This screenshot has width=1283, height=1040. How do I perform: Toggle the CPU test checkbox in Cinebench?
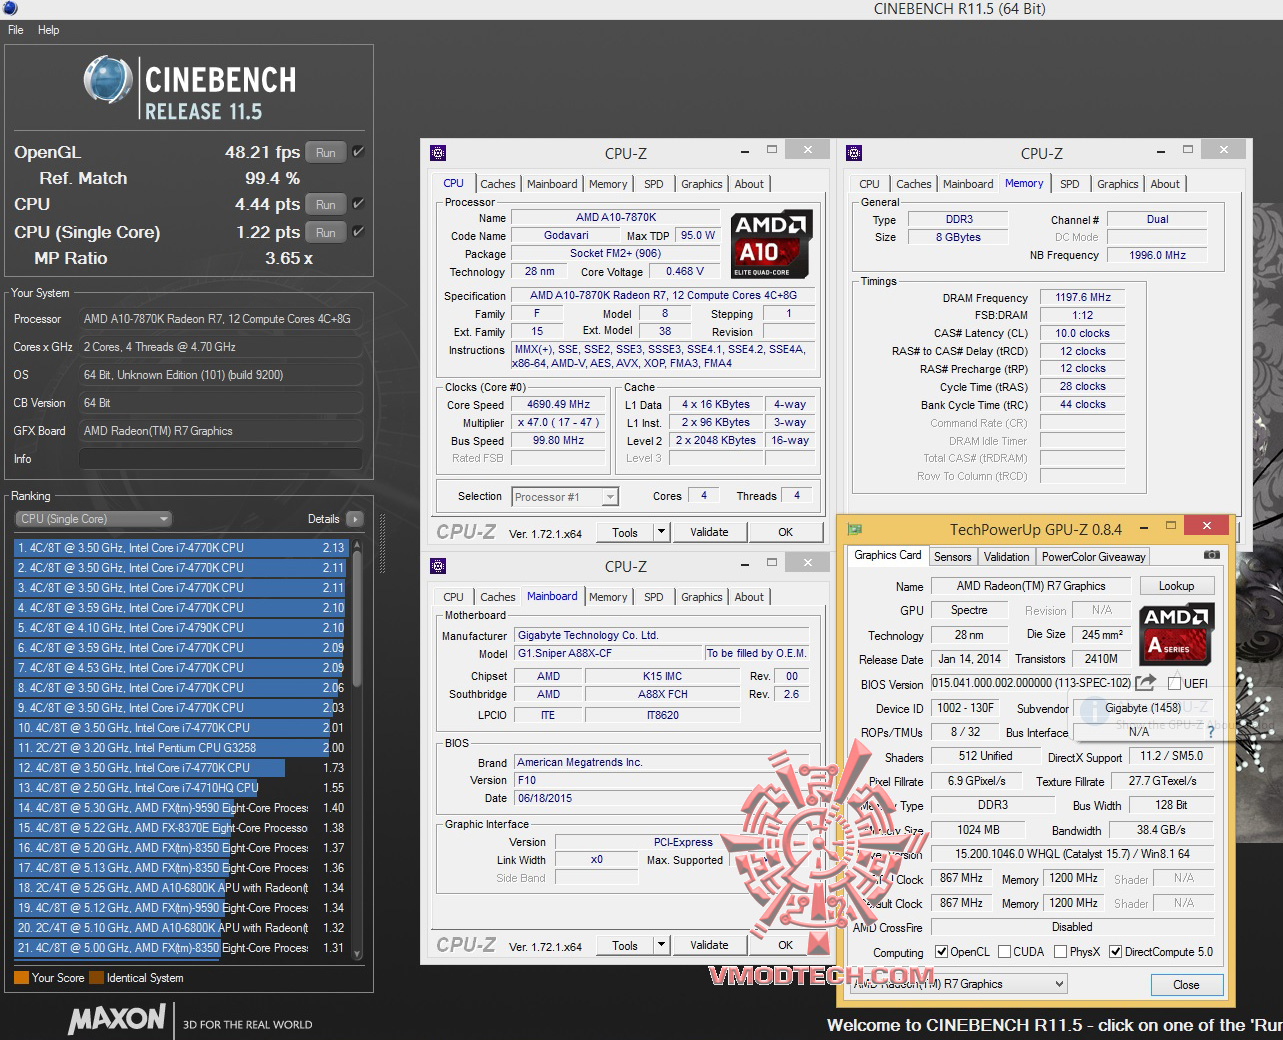pos(358,204)
